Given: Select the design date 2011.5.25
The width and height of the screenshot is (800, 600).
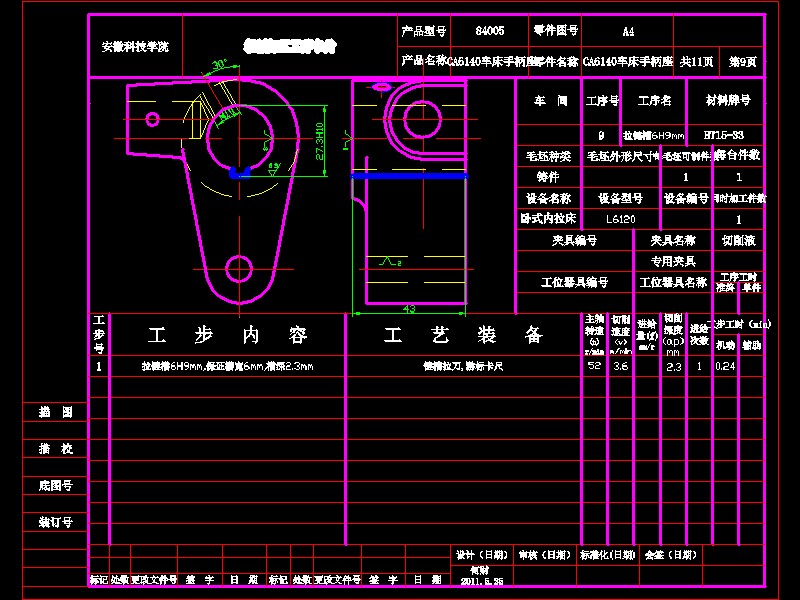Looking at the screenshot, I should click(x=482, y=582).
